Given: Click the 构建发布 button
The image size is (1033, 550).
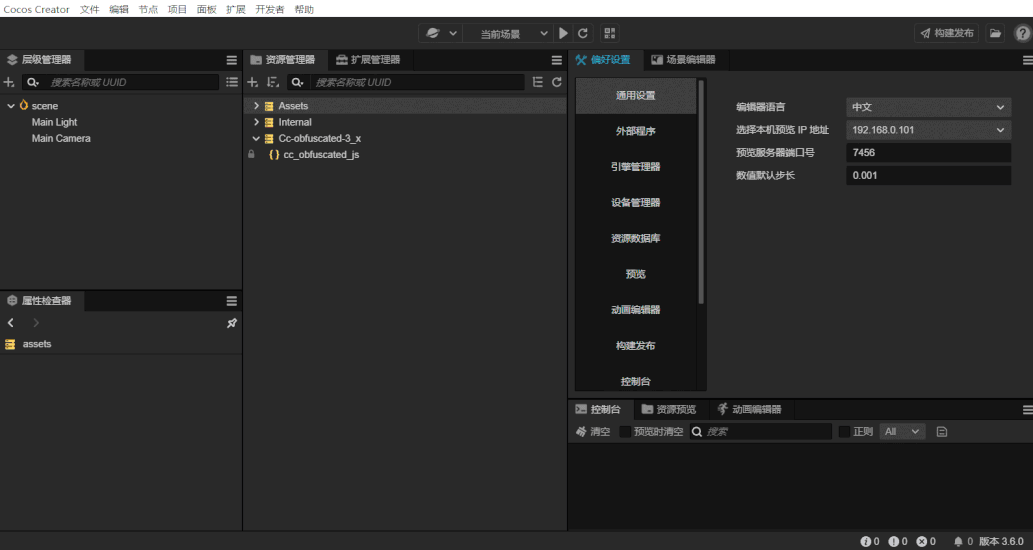Looking at the screenshot, I should (x=947, y=33).
